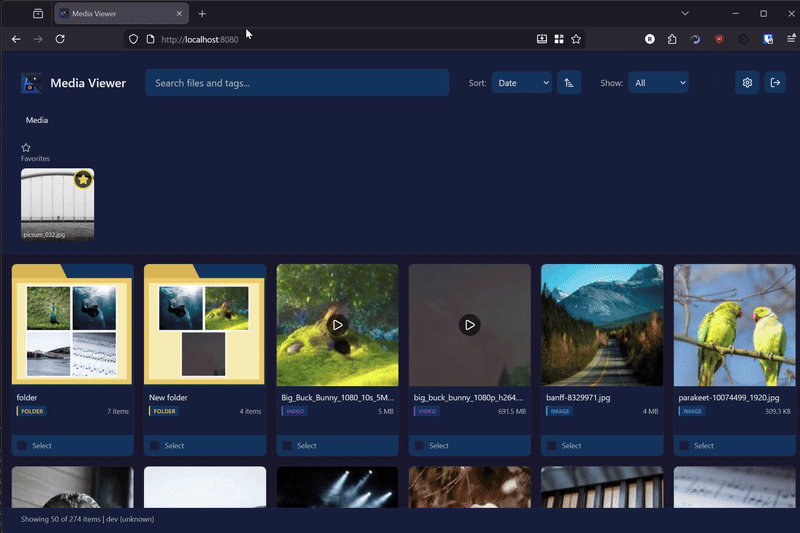Screen dimensions: 800x533
Task: Click the Media breadcrumb
Action: pos(37,120)
